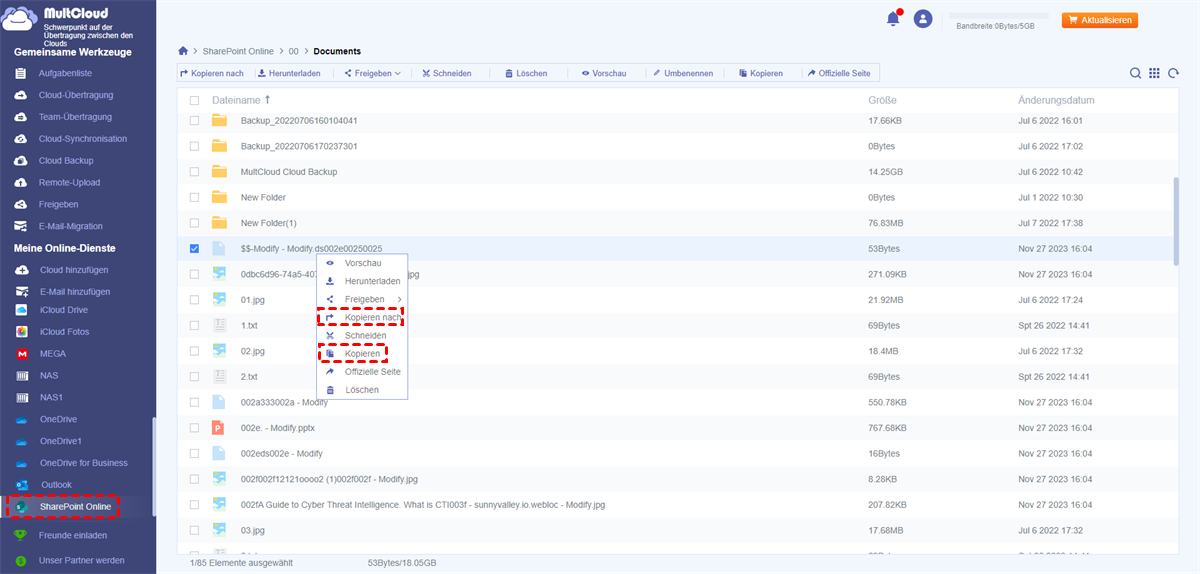Image resolution: width=1200 pixels, height=574 pixels.
Task: Sort by Änderungsdatum column header
Action: pyautogui.click(x=1056, y=100)
